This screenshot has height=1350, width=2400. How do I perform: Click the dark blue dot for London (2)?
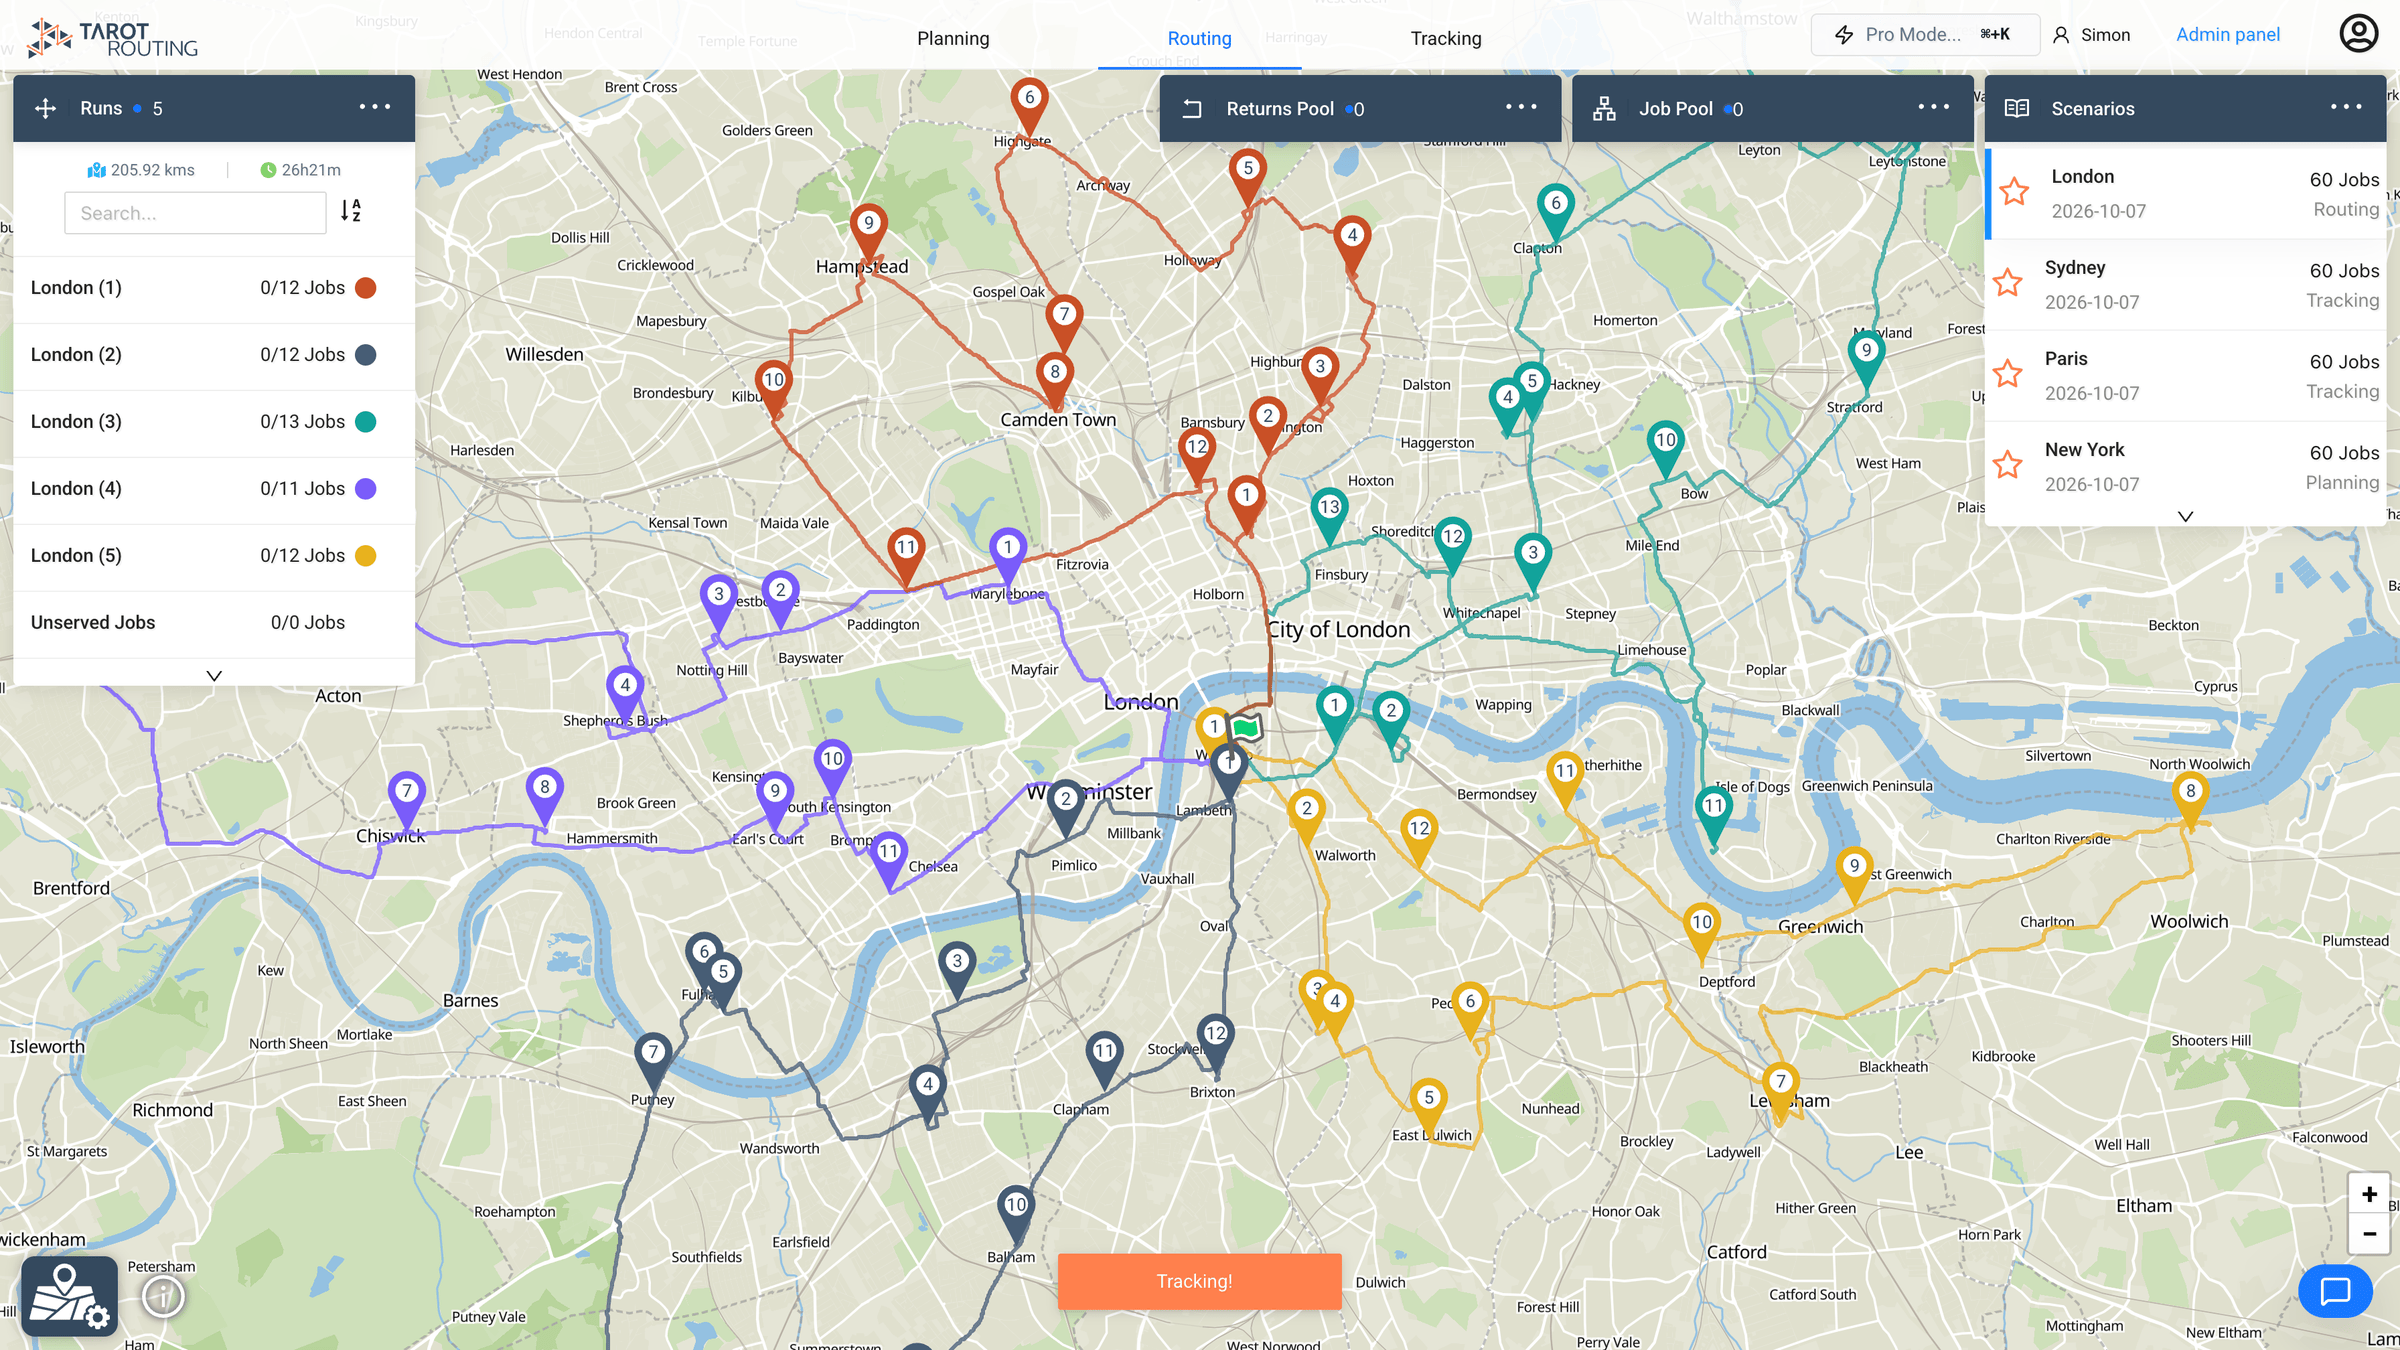point(366,355)
